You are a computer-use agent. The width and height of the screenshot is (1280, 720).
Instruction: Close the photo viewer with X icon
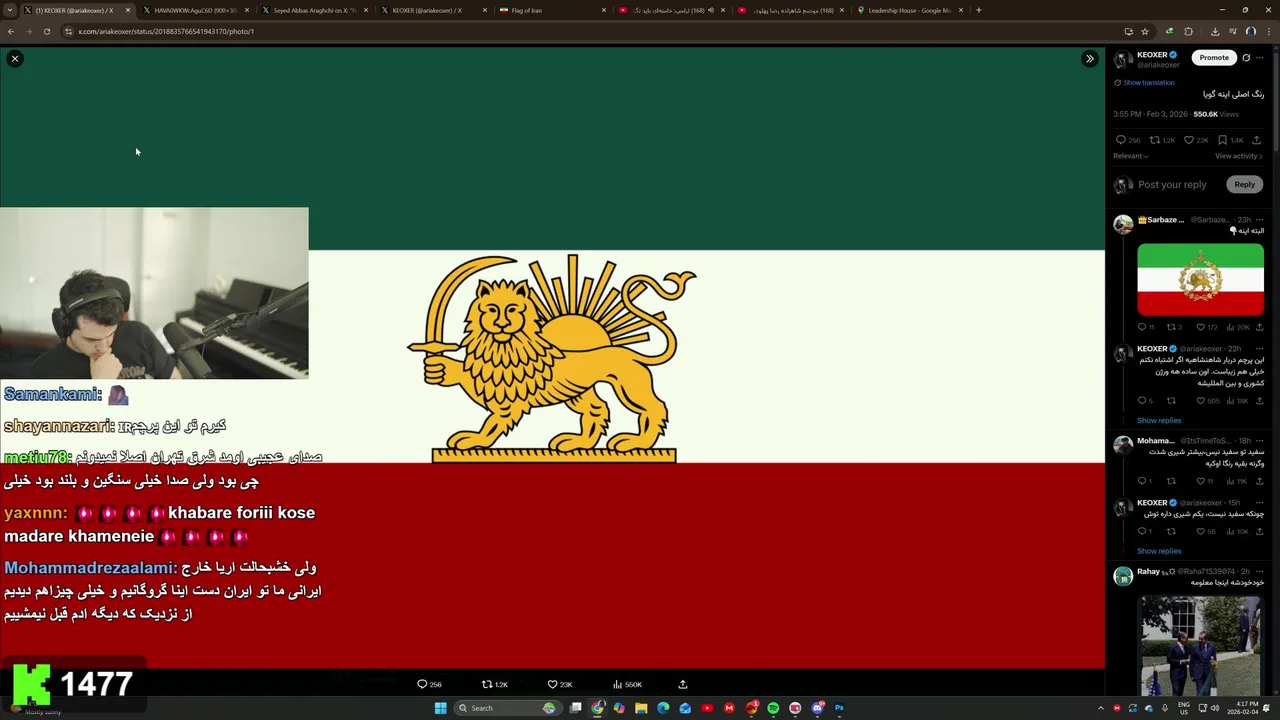click(15, 59)
